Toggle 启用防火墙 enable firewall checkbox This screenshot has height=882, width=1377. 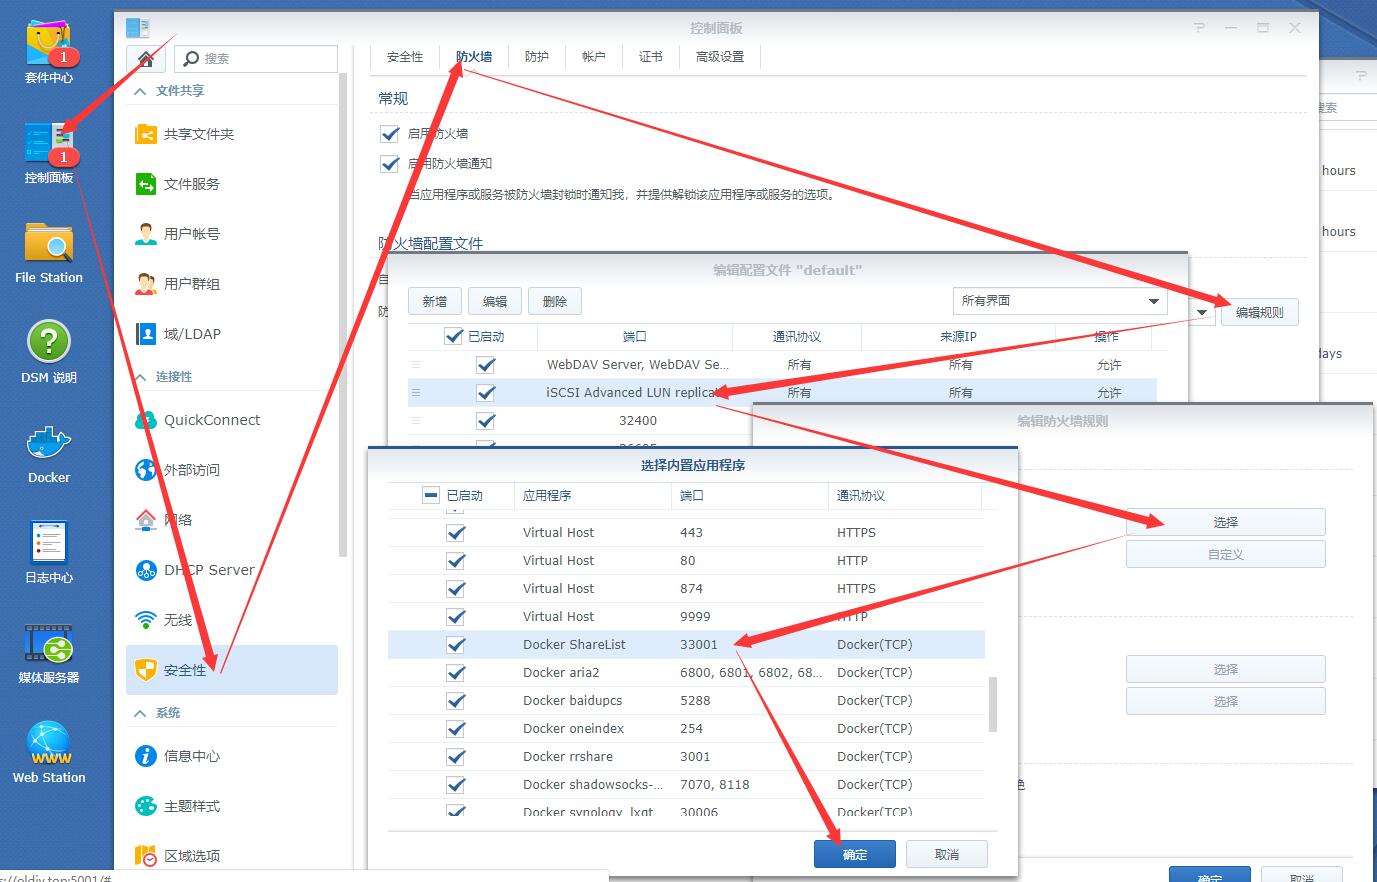[x=390, y=133]
